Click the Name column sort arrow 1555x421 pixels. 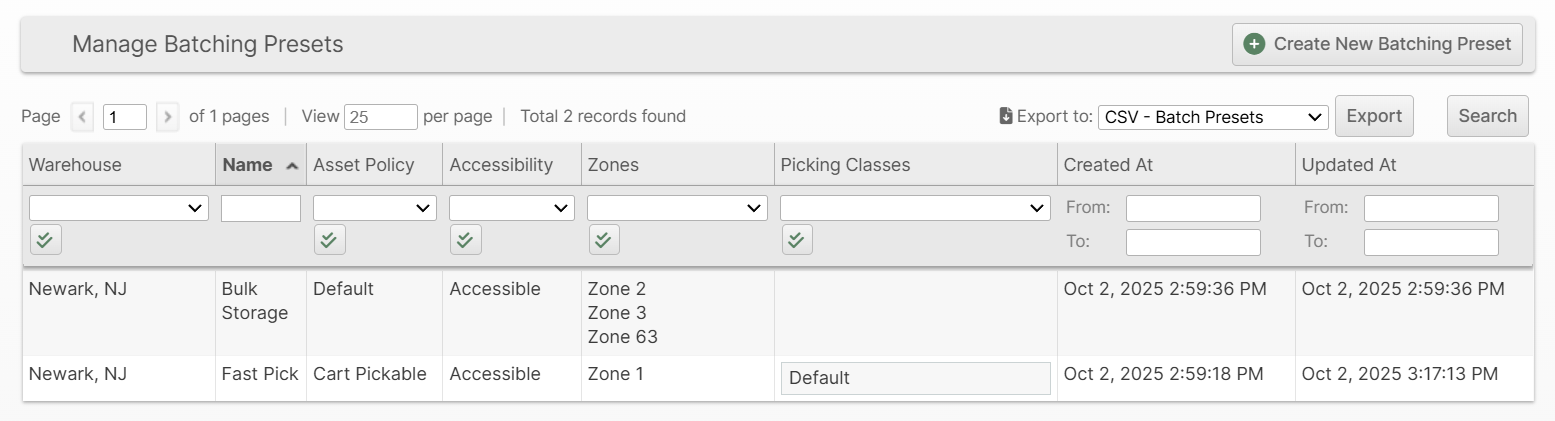(291, 166)
